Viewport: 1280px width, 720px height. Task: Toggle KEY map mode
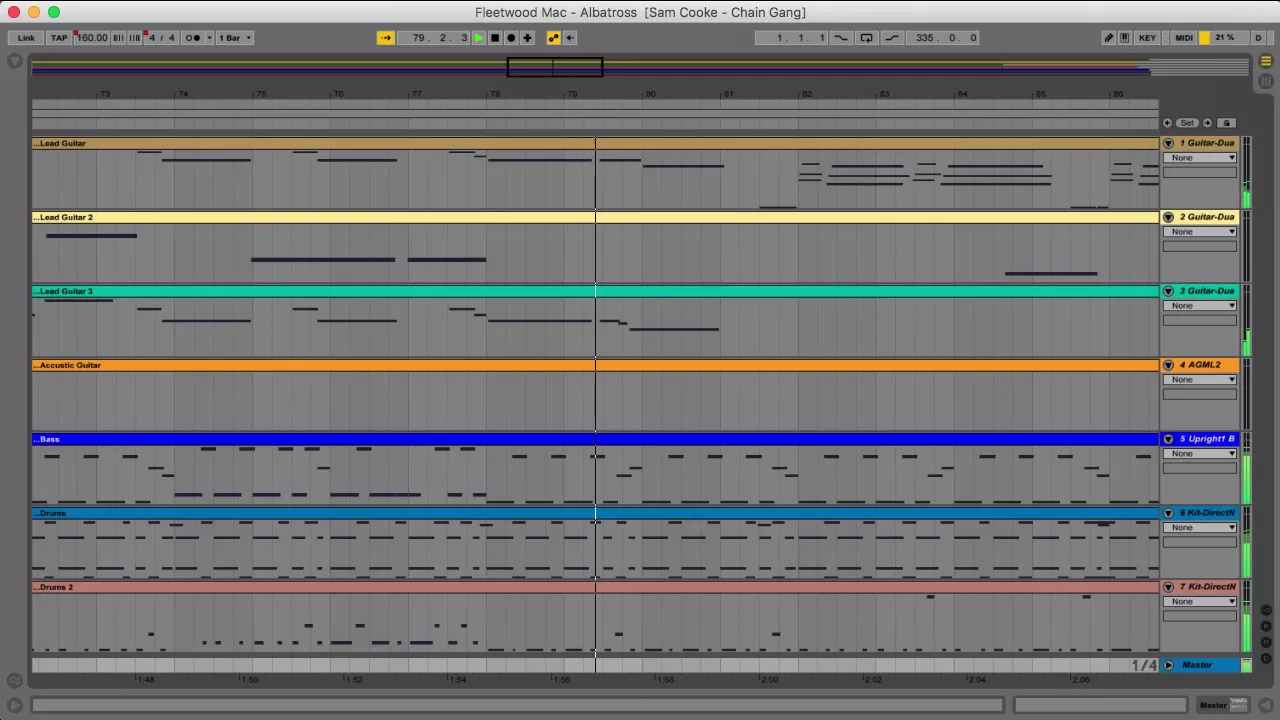pyautogui.click(x=1147, y=38)
